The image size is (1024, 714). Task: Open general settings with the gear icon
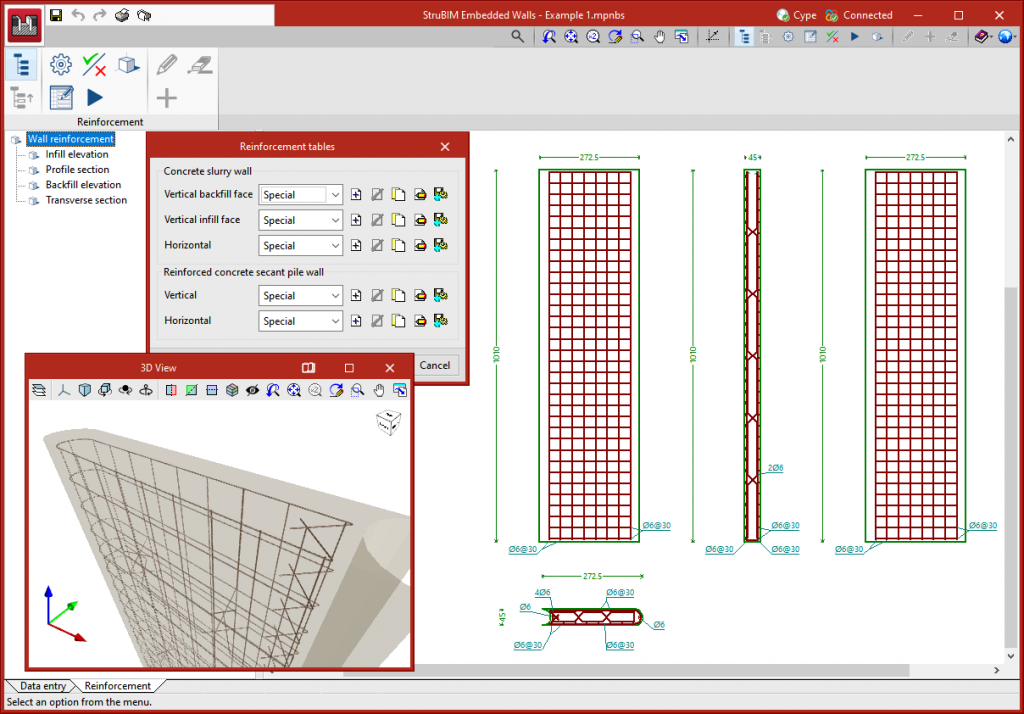pos(60,65)
